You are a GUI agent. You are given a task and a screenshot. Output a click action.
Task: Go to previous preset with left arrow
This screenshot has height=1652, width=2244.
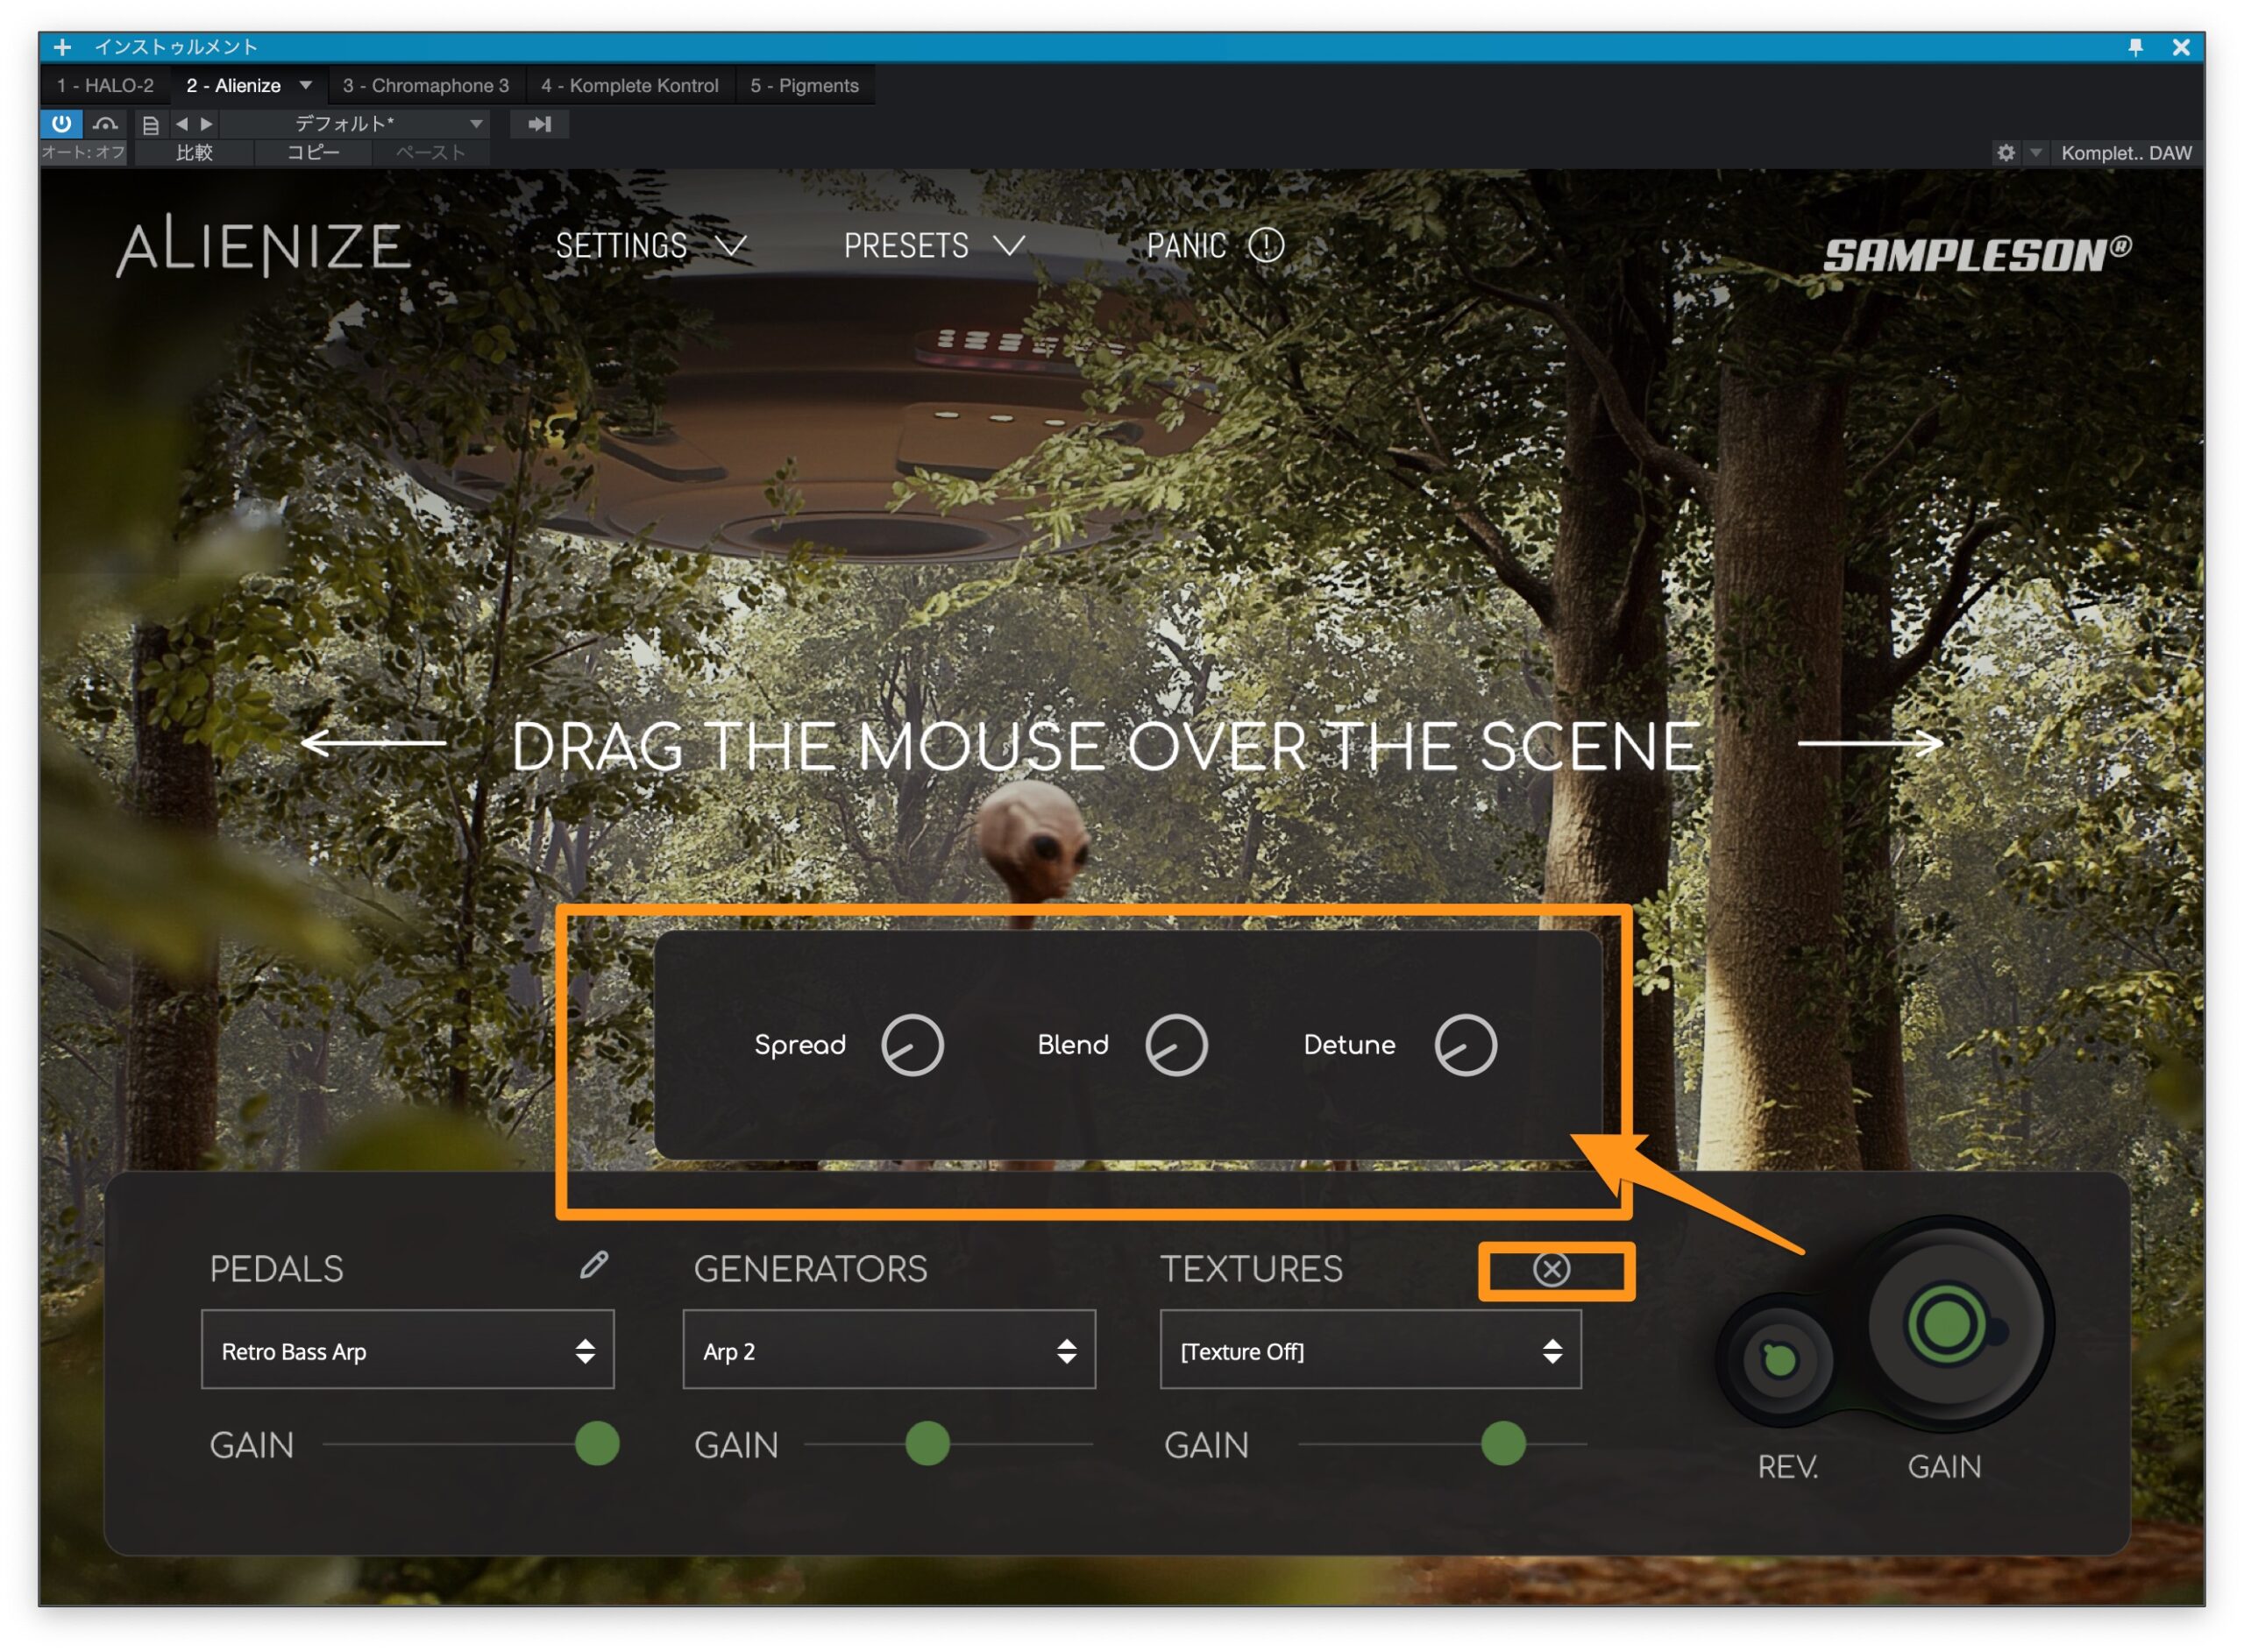pyautogui.click(x=182, y=124)
